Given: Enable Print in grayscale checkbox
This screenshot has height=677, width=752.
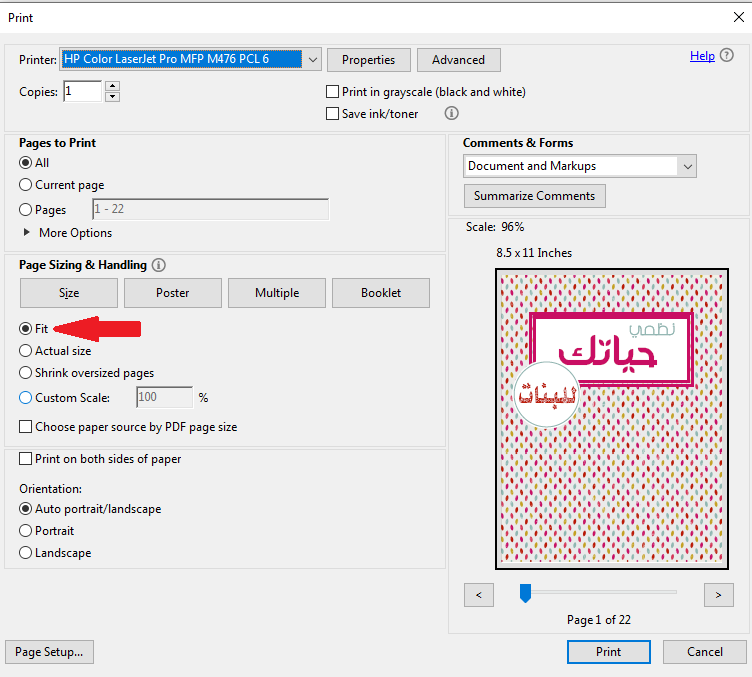Looking at the screenshot, I should pos(333,92).
